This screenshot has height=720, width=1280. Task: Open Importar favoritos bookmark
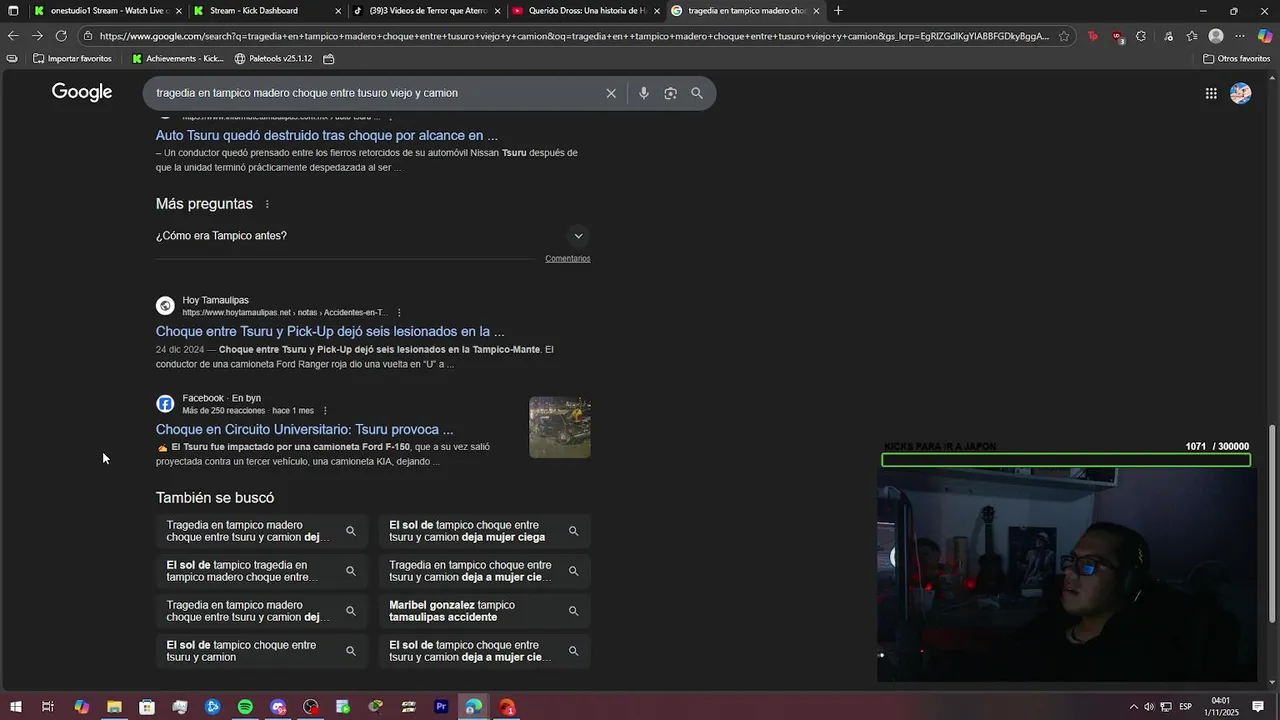(72, 59)
